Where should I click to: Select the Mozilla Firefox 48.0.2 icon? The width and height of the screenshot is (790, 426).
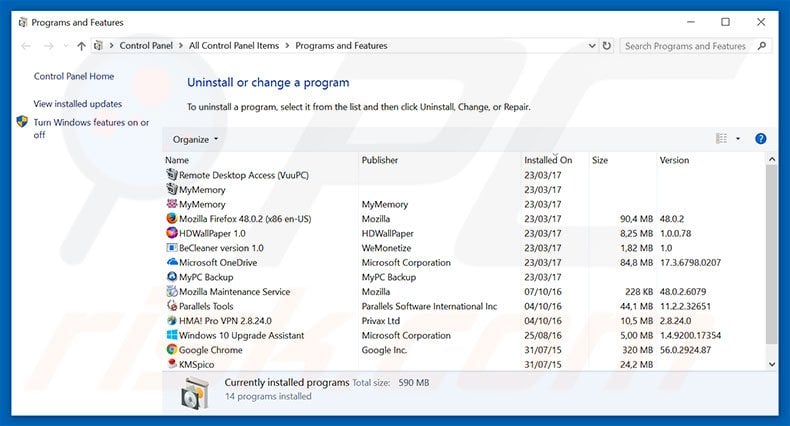pyautogui.click(x=172, y=219)
